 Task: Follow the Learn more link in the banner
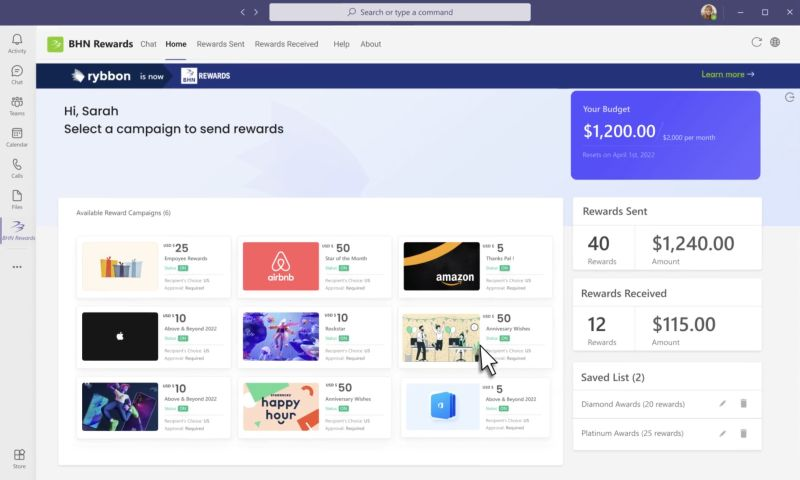point(728,74)
